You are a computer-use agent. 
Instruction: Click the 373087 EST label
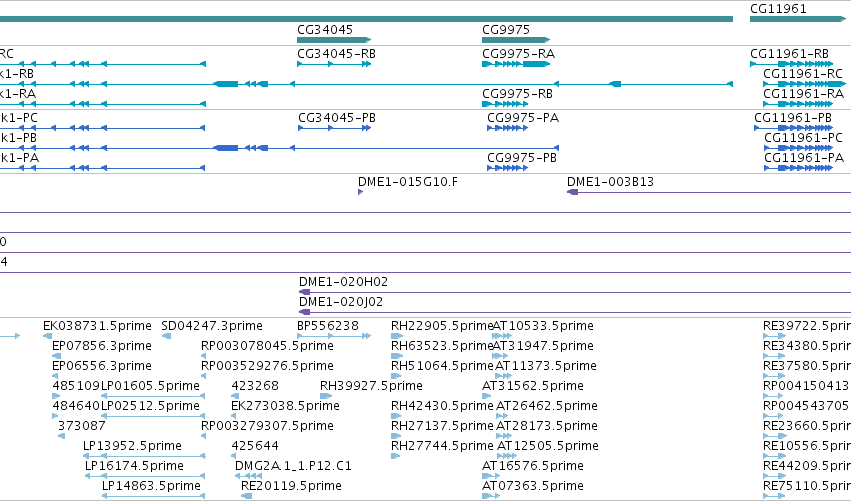tap(81, 426)
